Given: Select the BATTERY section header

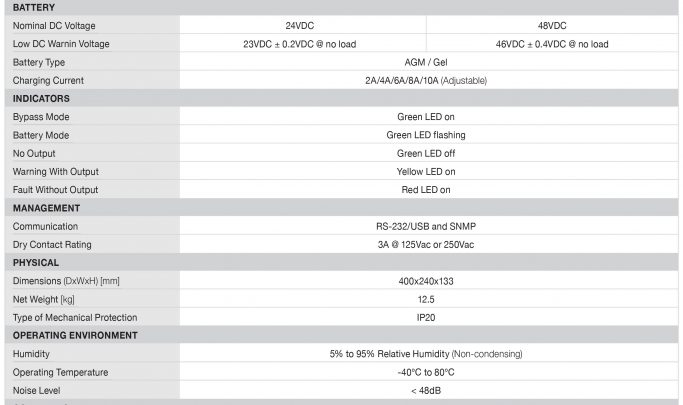Looking at the screenshot, I should pyautogui.click(x=34, y=7).
